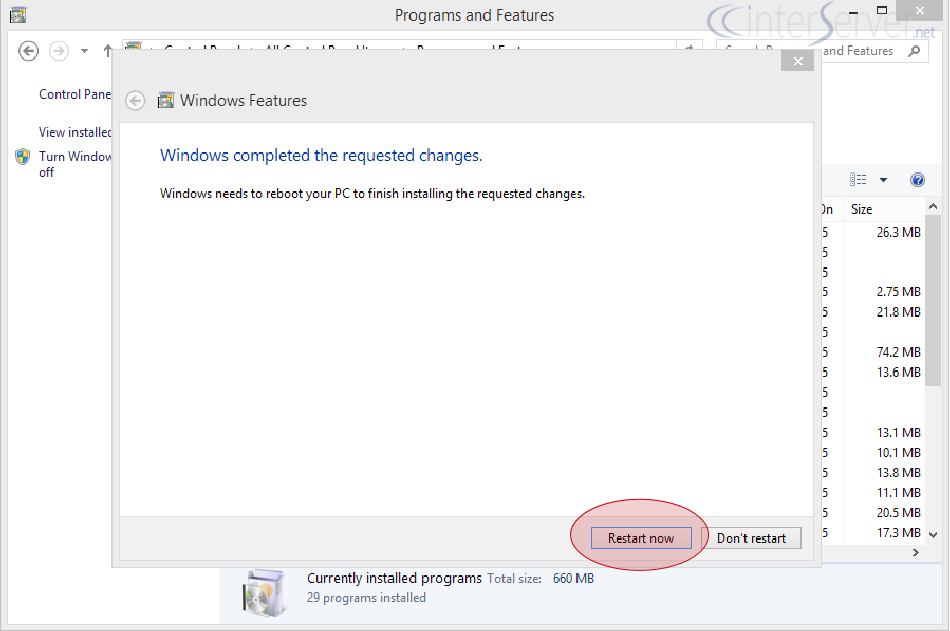Click the 29 programs installed text
This screenshot has height=631, width=950.
[366, 598]
